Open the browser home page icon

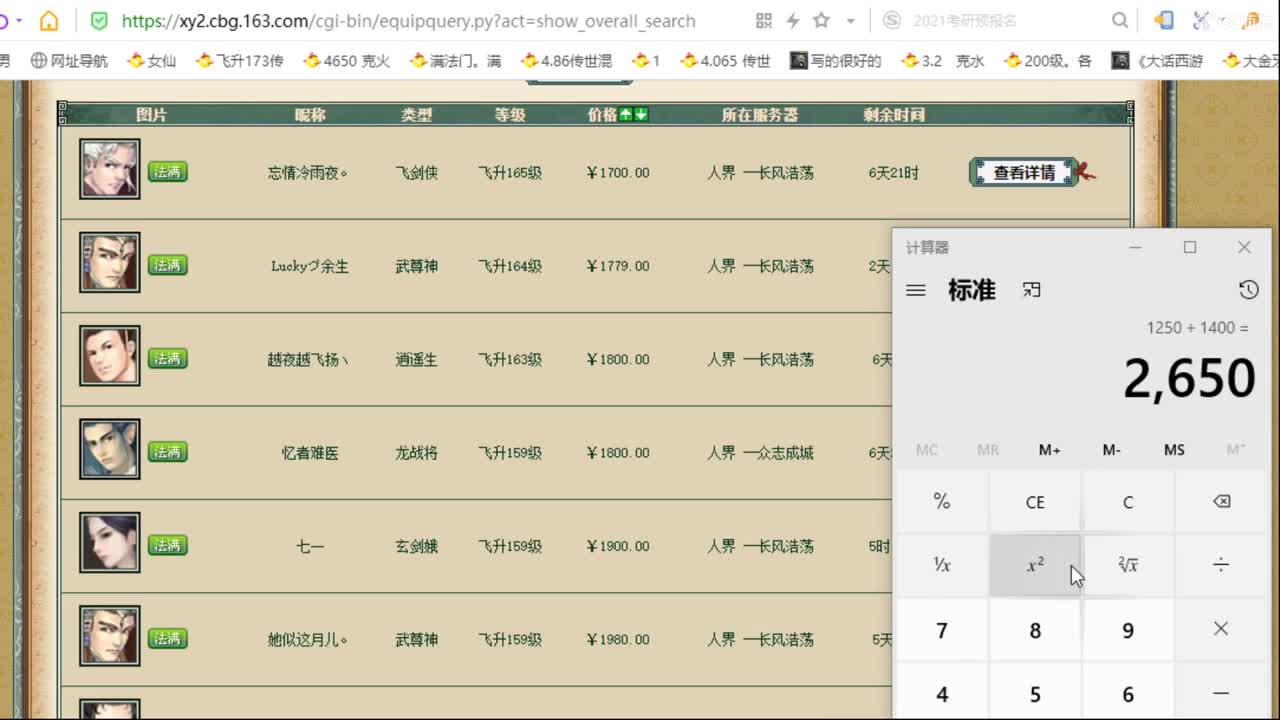[x=48, y=21]
